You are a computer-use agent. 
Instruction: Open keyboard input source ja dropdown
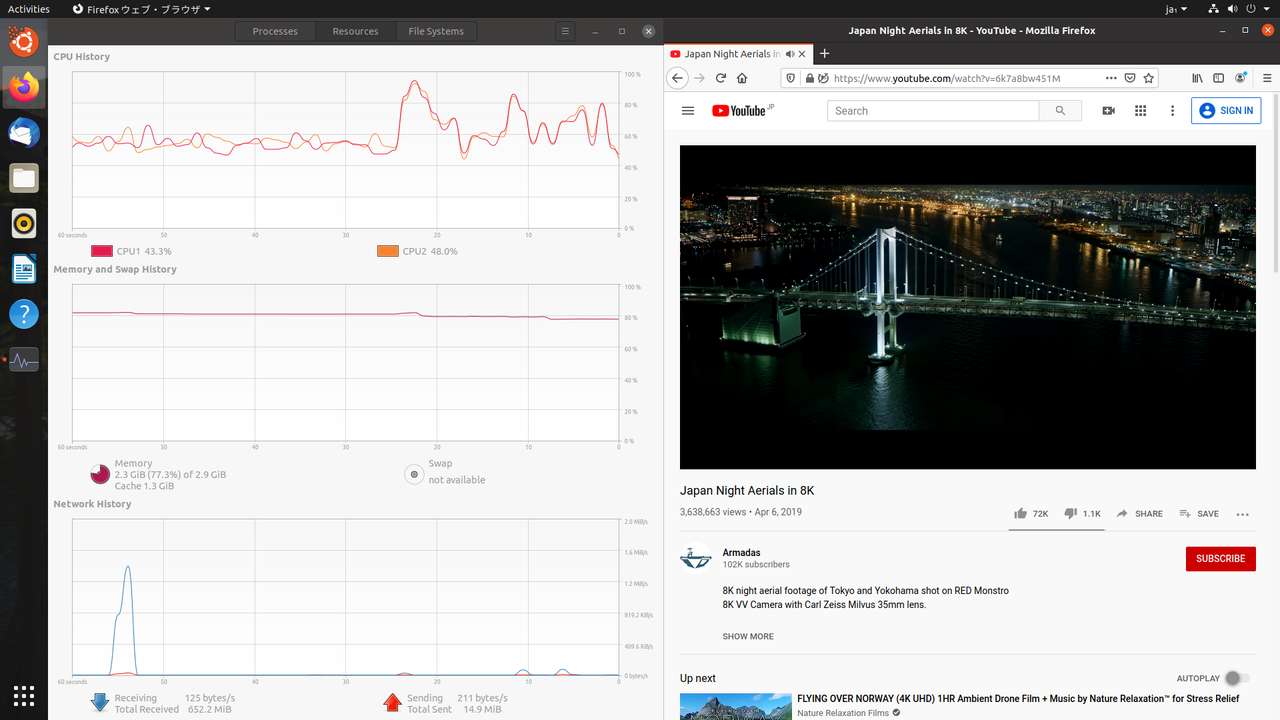tap(1177, 9)
